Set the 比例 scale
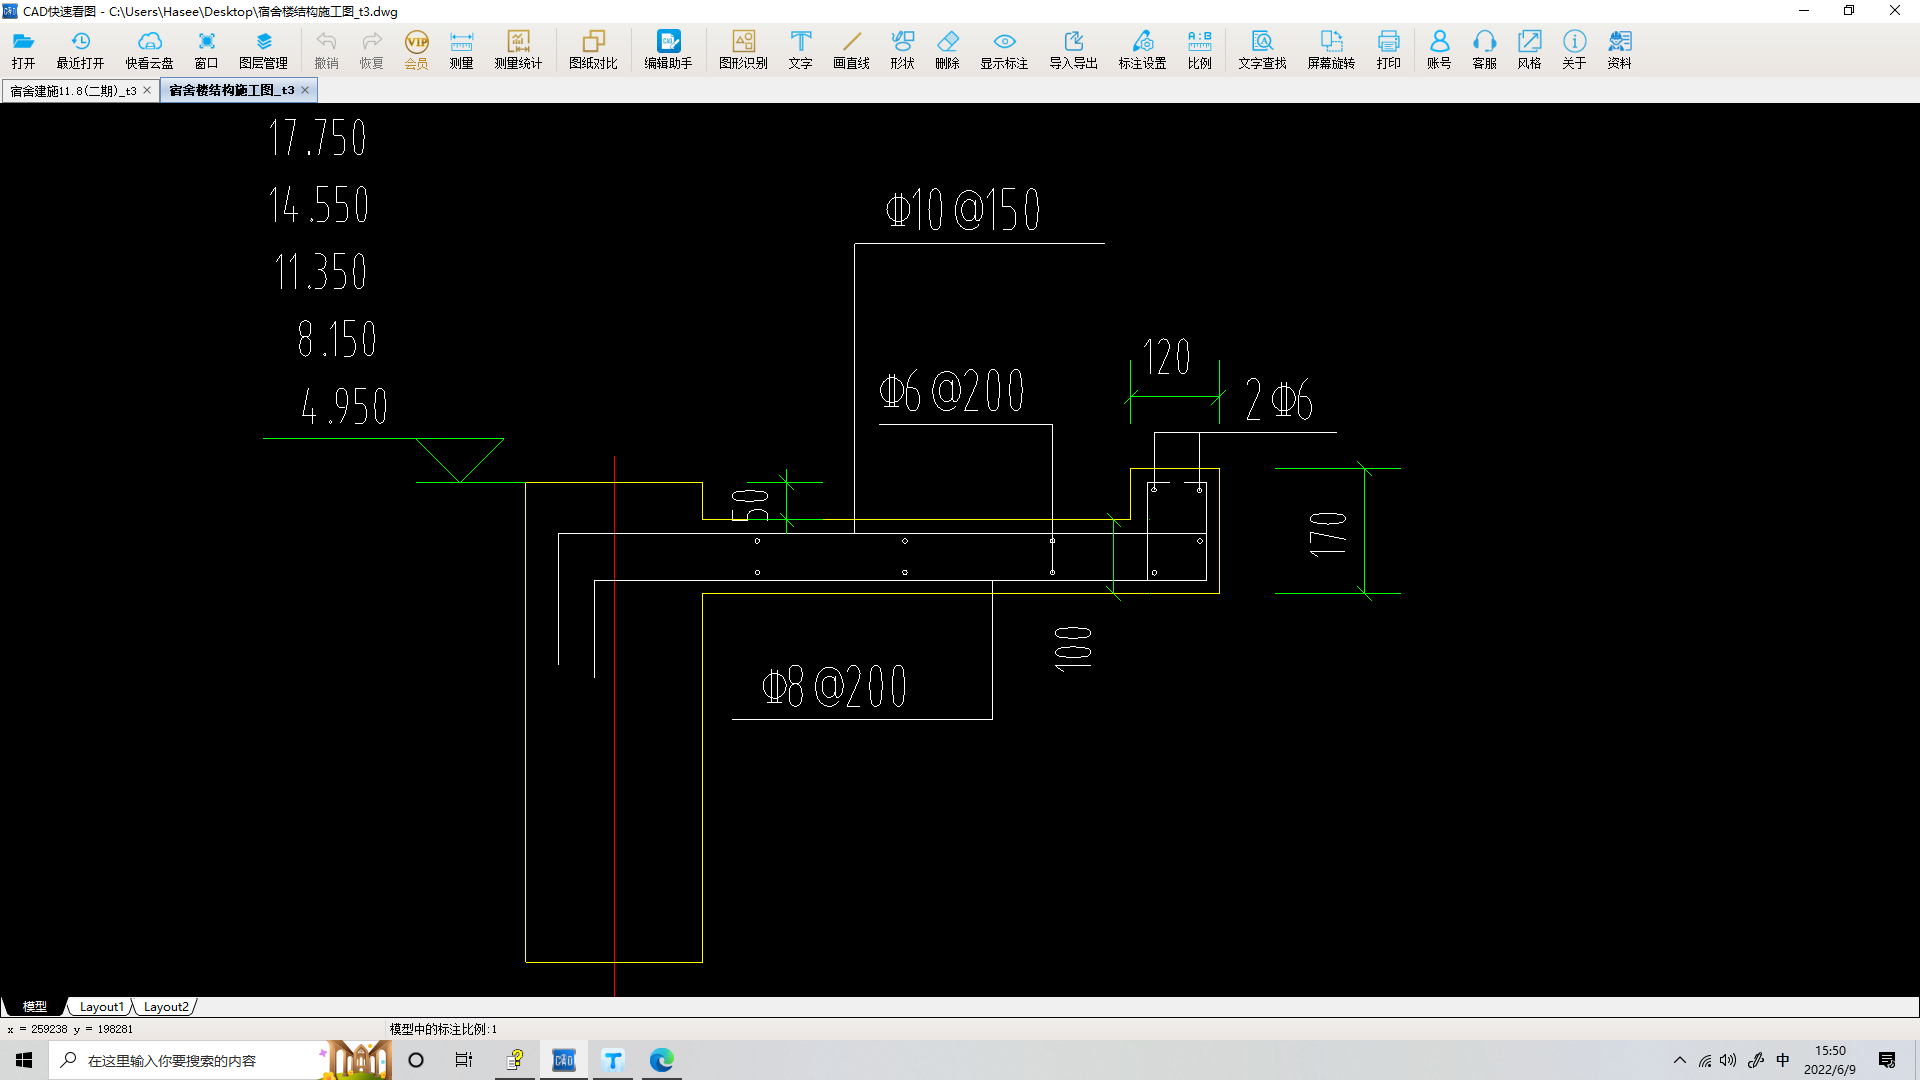 1199,49
